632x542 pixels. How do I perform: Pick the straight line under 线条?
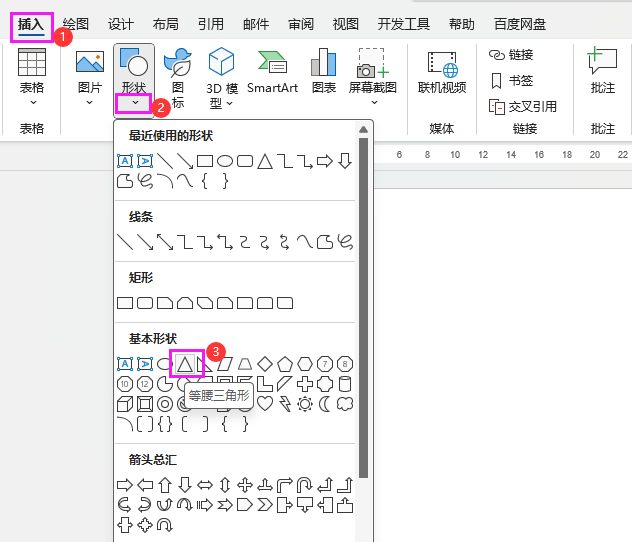pos(125,242)
